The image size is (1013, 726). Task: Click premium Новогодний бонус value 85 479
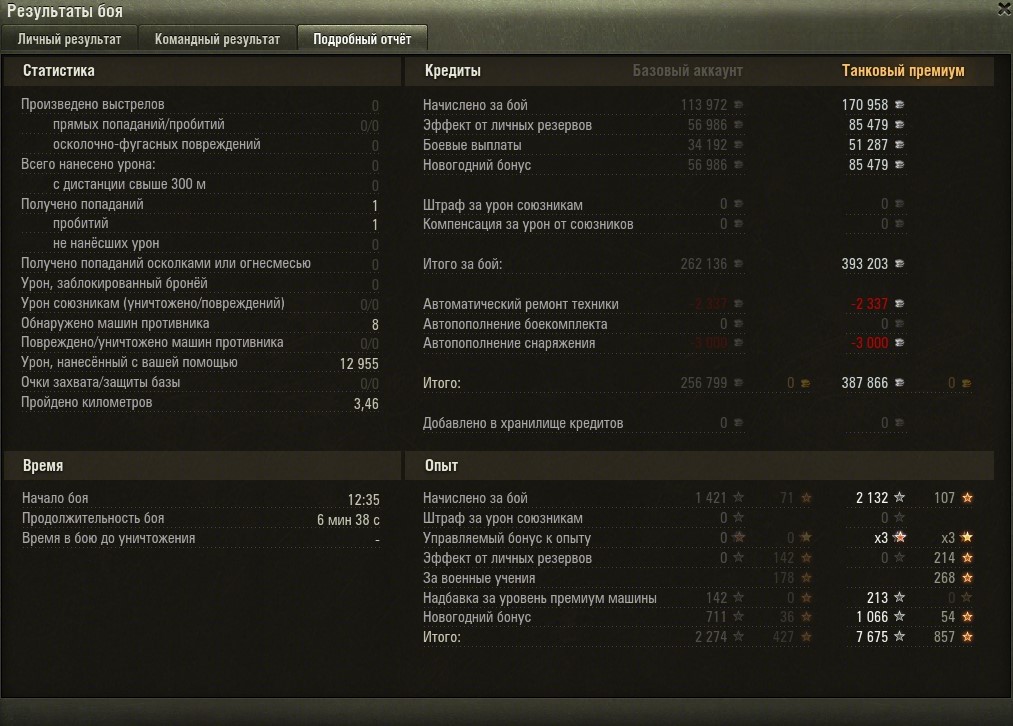pyautogui.click(x=868, y=165)
